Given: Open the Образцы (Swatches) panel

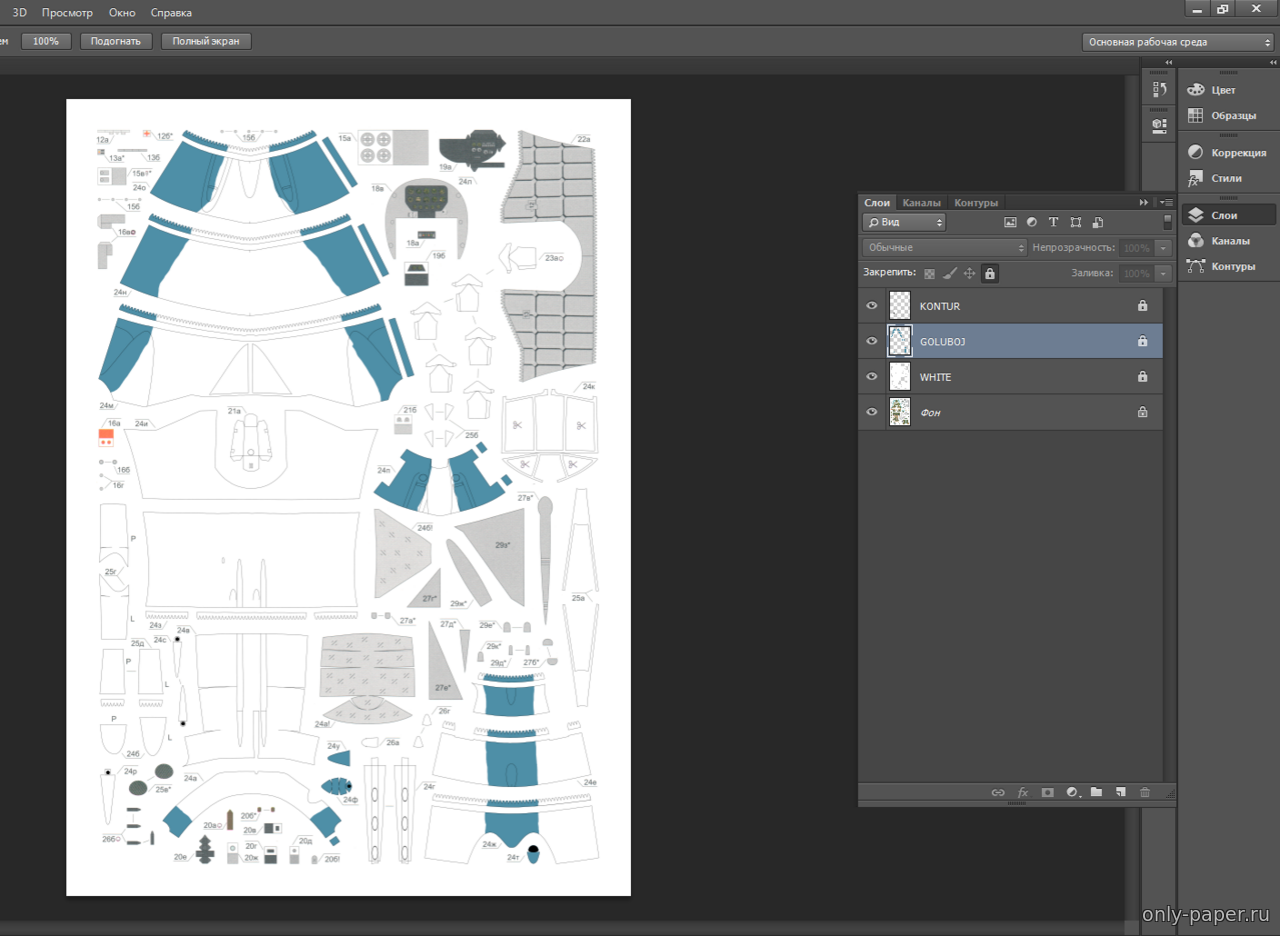Looking at the screenshot, I should click(x=1226, y=116).
